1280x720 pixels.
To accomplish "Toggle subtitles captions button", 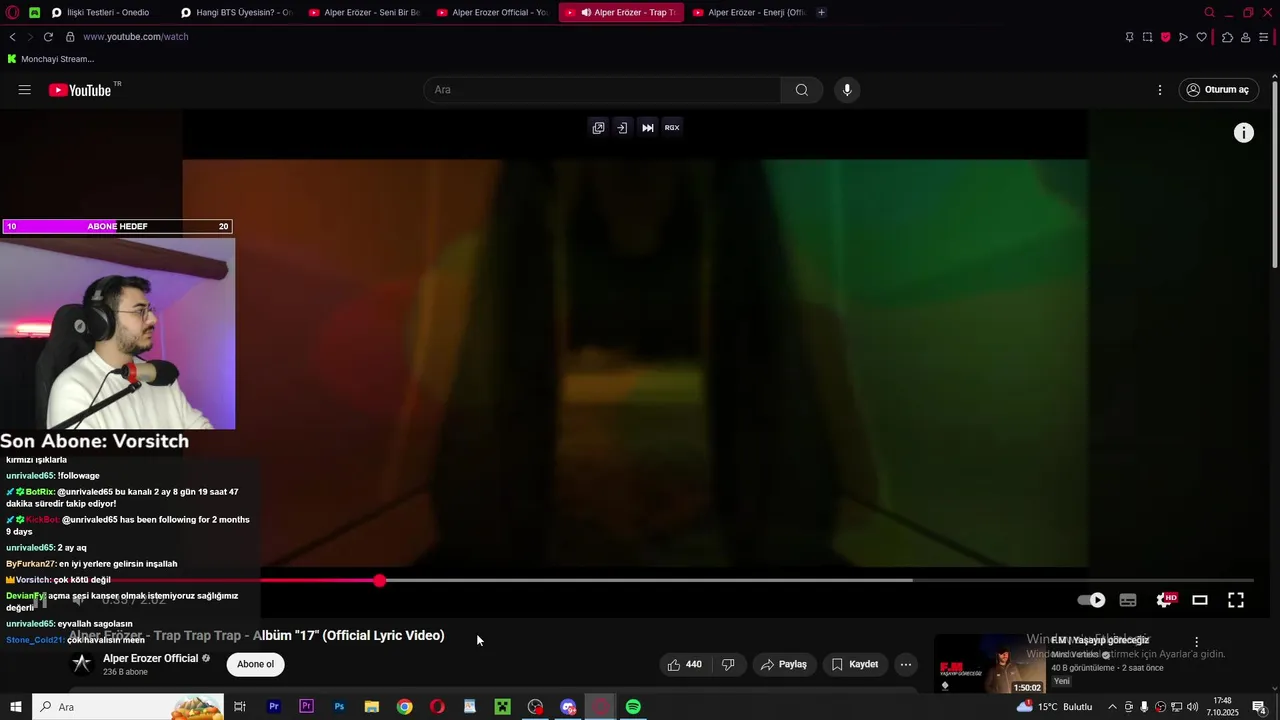I will pos(1128,600).
